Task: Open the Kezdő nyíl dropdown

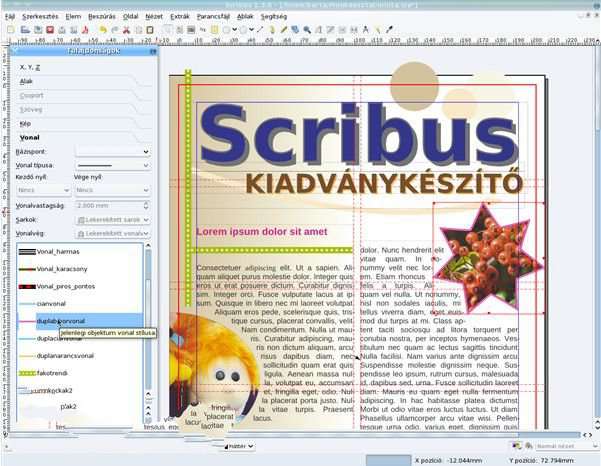Action: click(43, 190)
